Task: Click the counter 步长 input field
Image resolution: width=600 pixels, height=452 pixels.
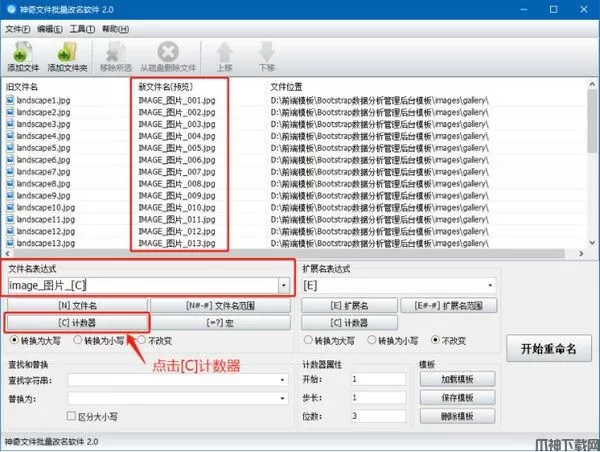Action: pos(378,398)
